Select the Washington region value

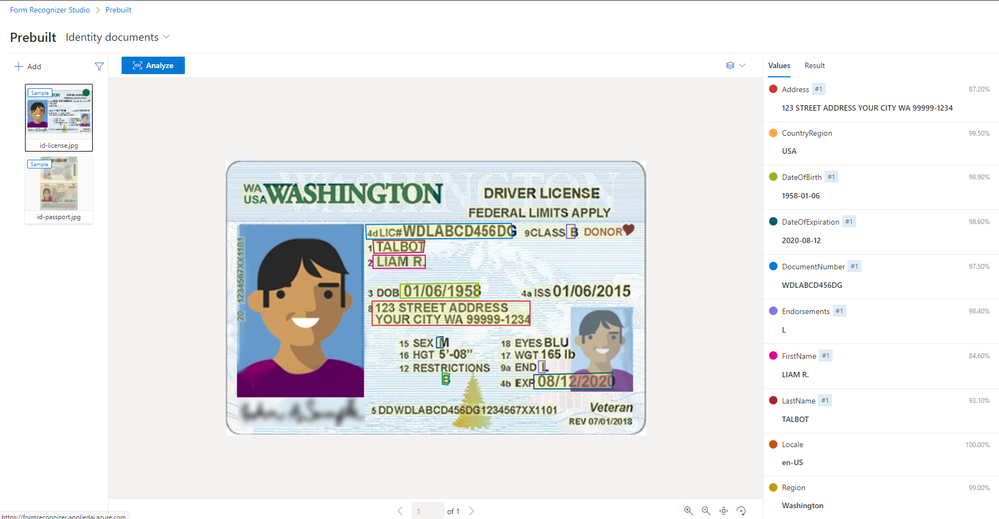[802, 506]
